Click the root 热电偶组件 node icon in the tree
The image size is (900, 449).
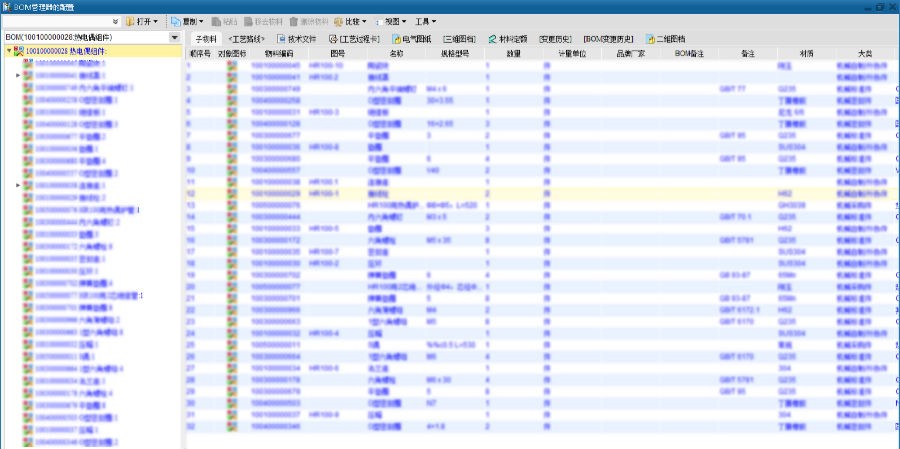[19, 51]
